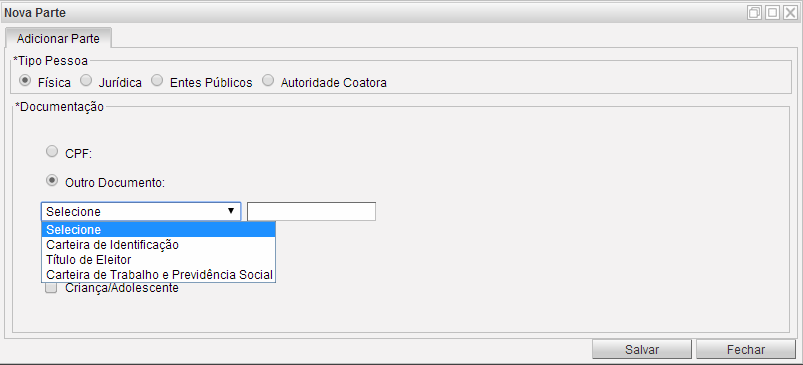Choose the Jurídica person type option
Screen dimensions: 803x365
pyautogui.click(x=87, y=81)
